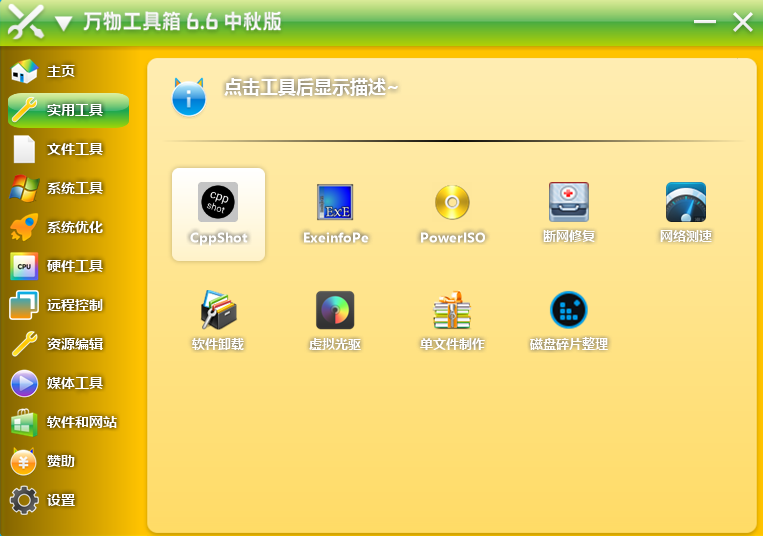Open the 资源编辑 category

[57, 344]
